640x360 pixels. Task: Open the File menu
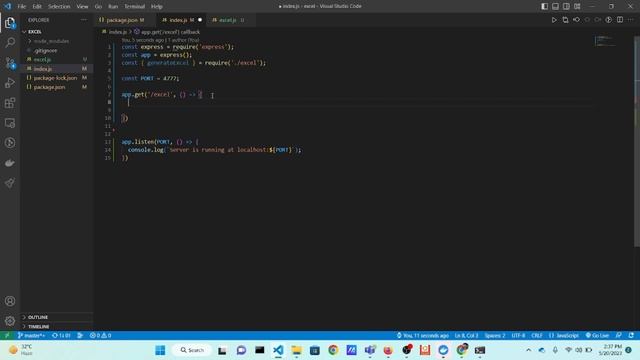pyautogui.click(x=22, y=7)
